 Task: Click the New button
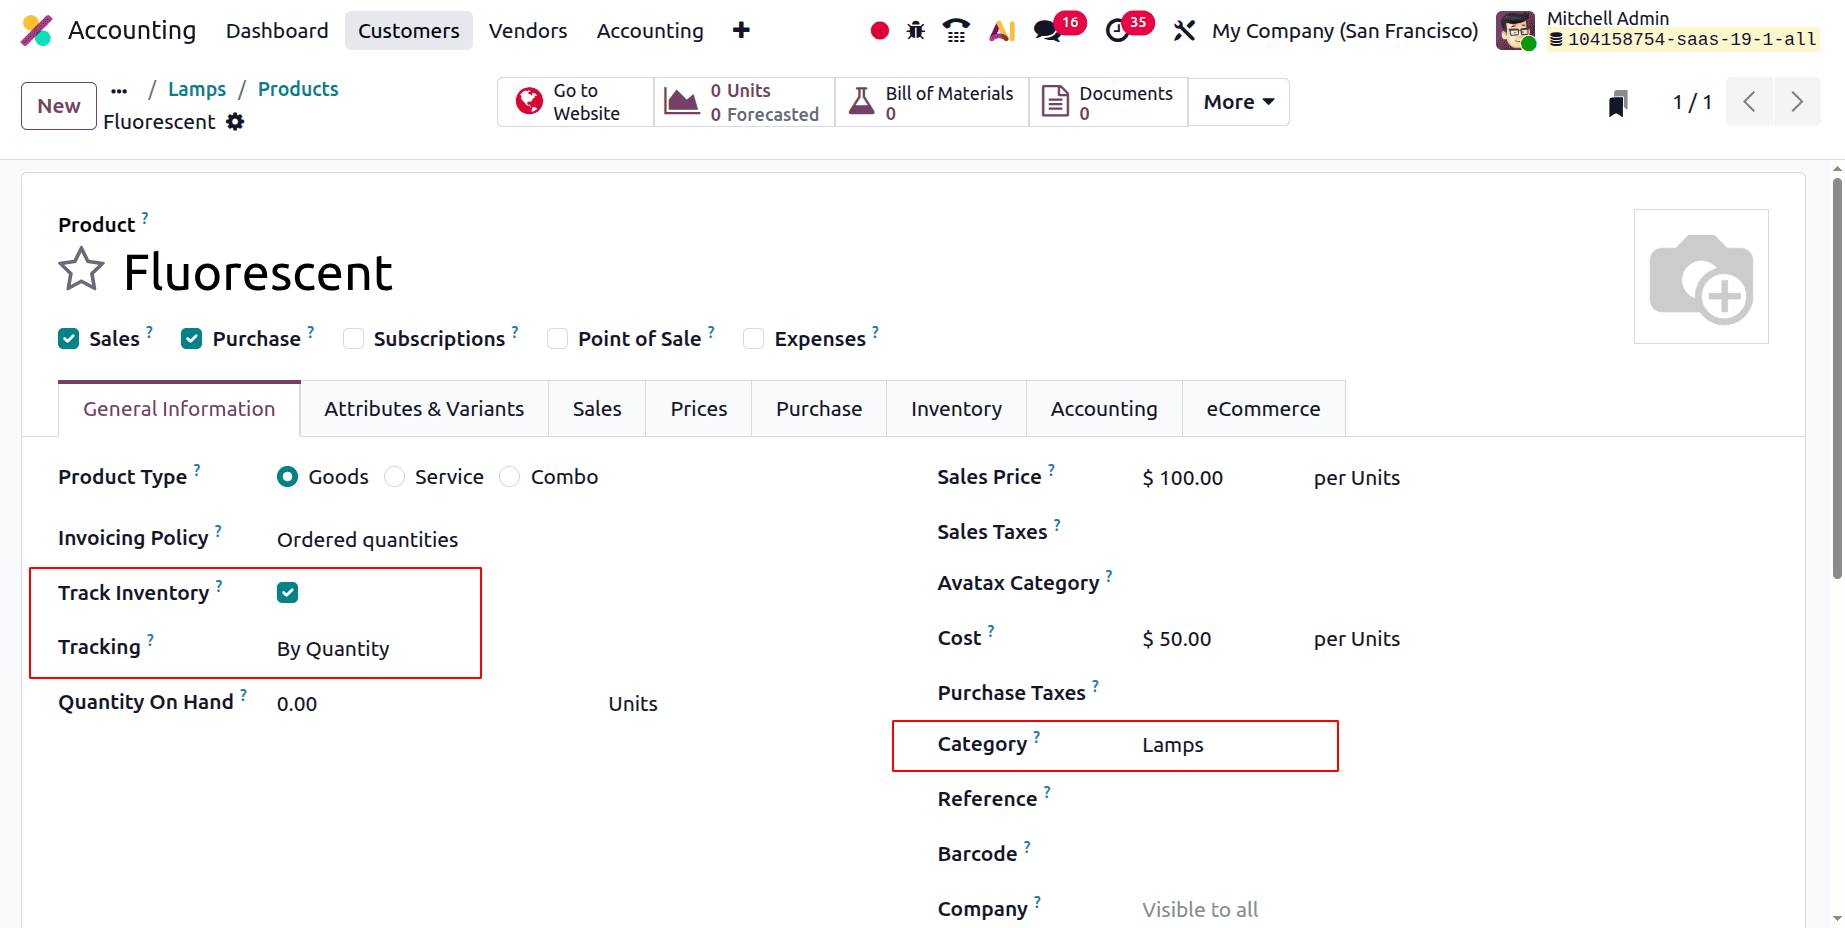coord(58,105)
